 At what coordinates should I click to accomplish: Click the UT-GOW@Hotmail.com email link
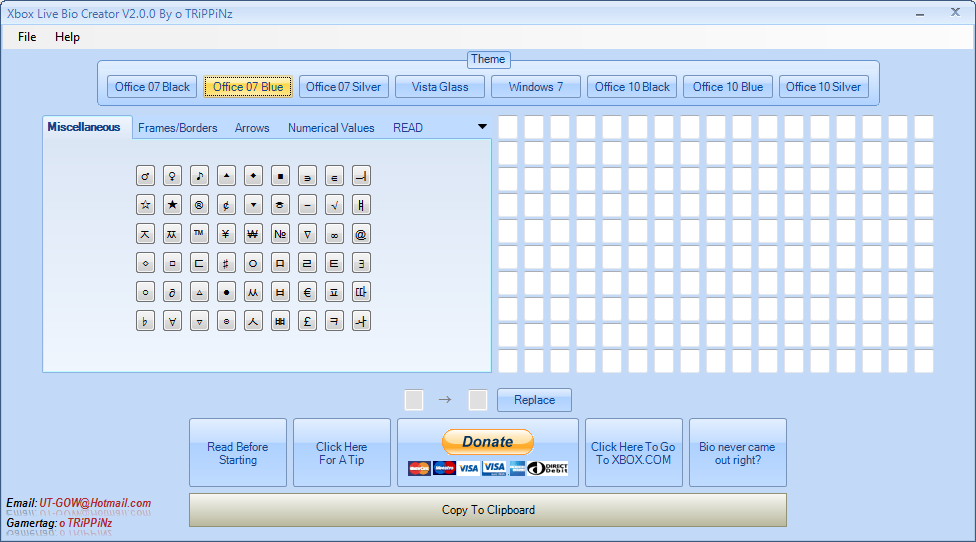pos(95,503)
